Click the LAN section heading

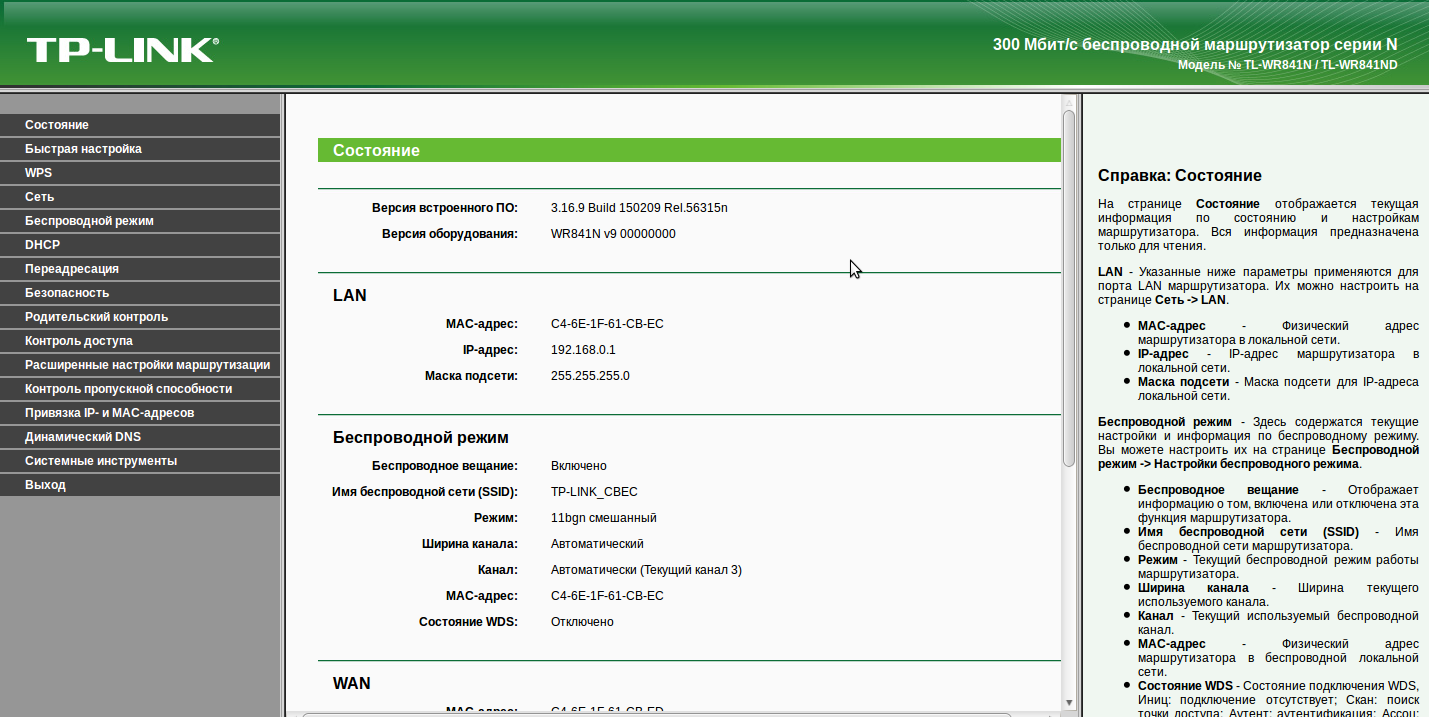(350, 296)
